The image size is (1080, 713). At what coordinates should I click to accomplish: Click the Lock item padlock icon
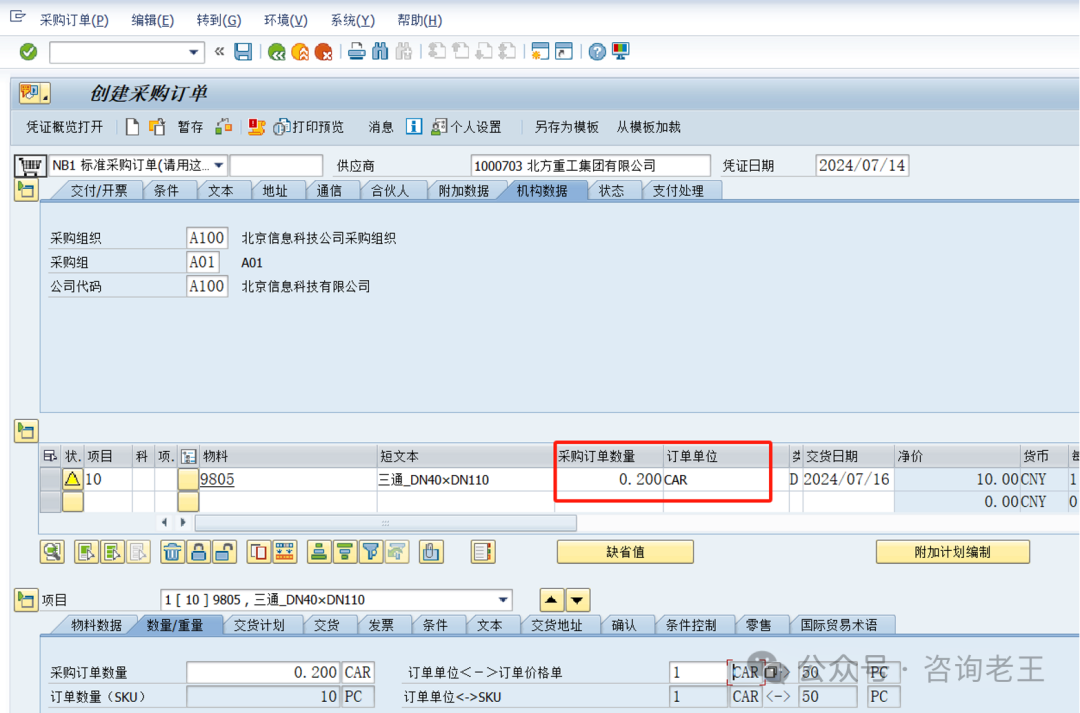(198, 551)
